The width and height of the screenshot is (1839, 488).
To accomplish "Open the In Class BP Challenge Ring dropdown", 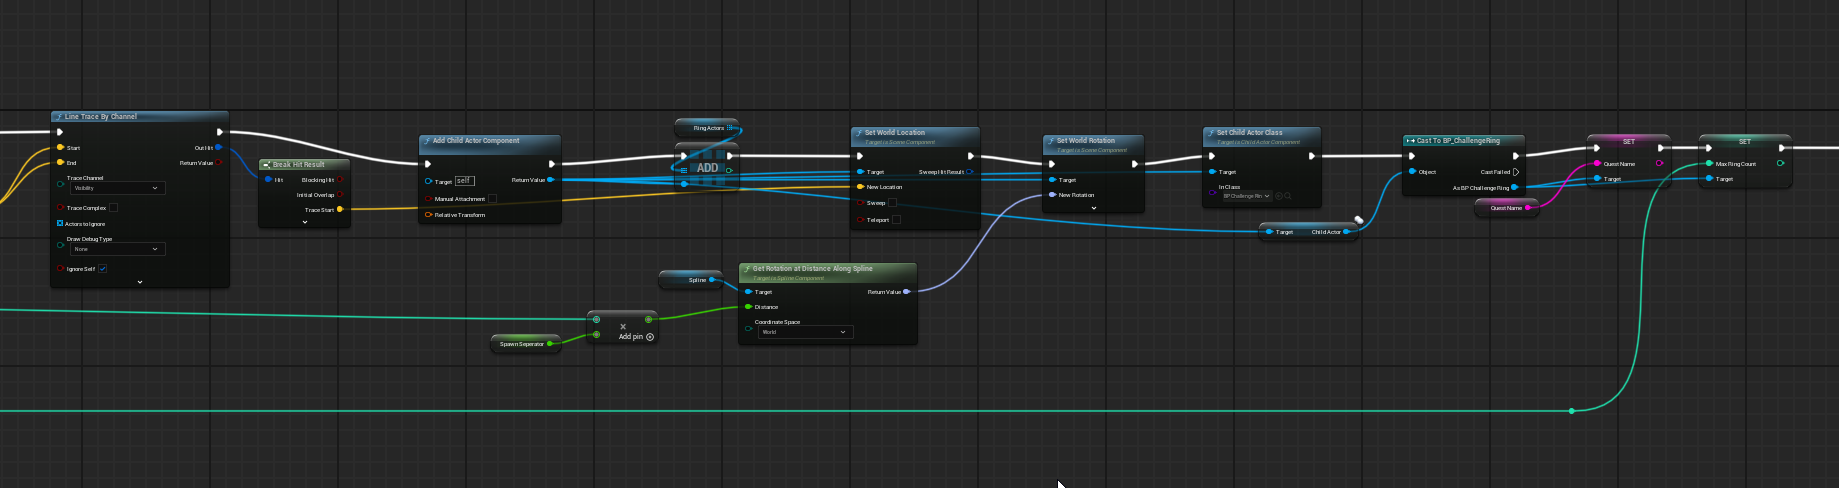I will [1245, 196].
